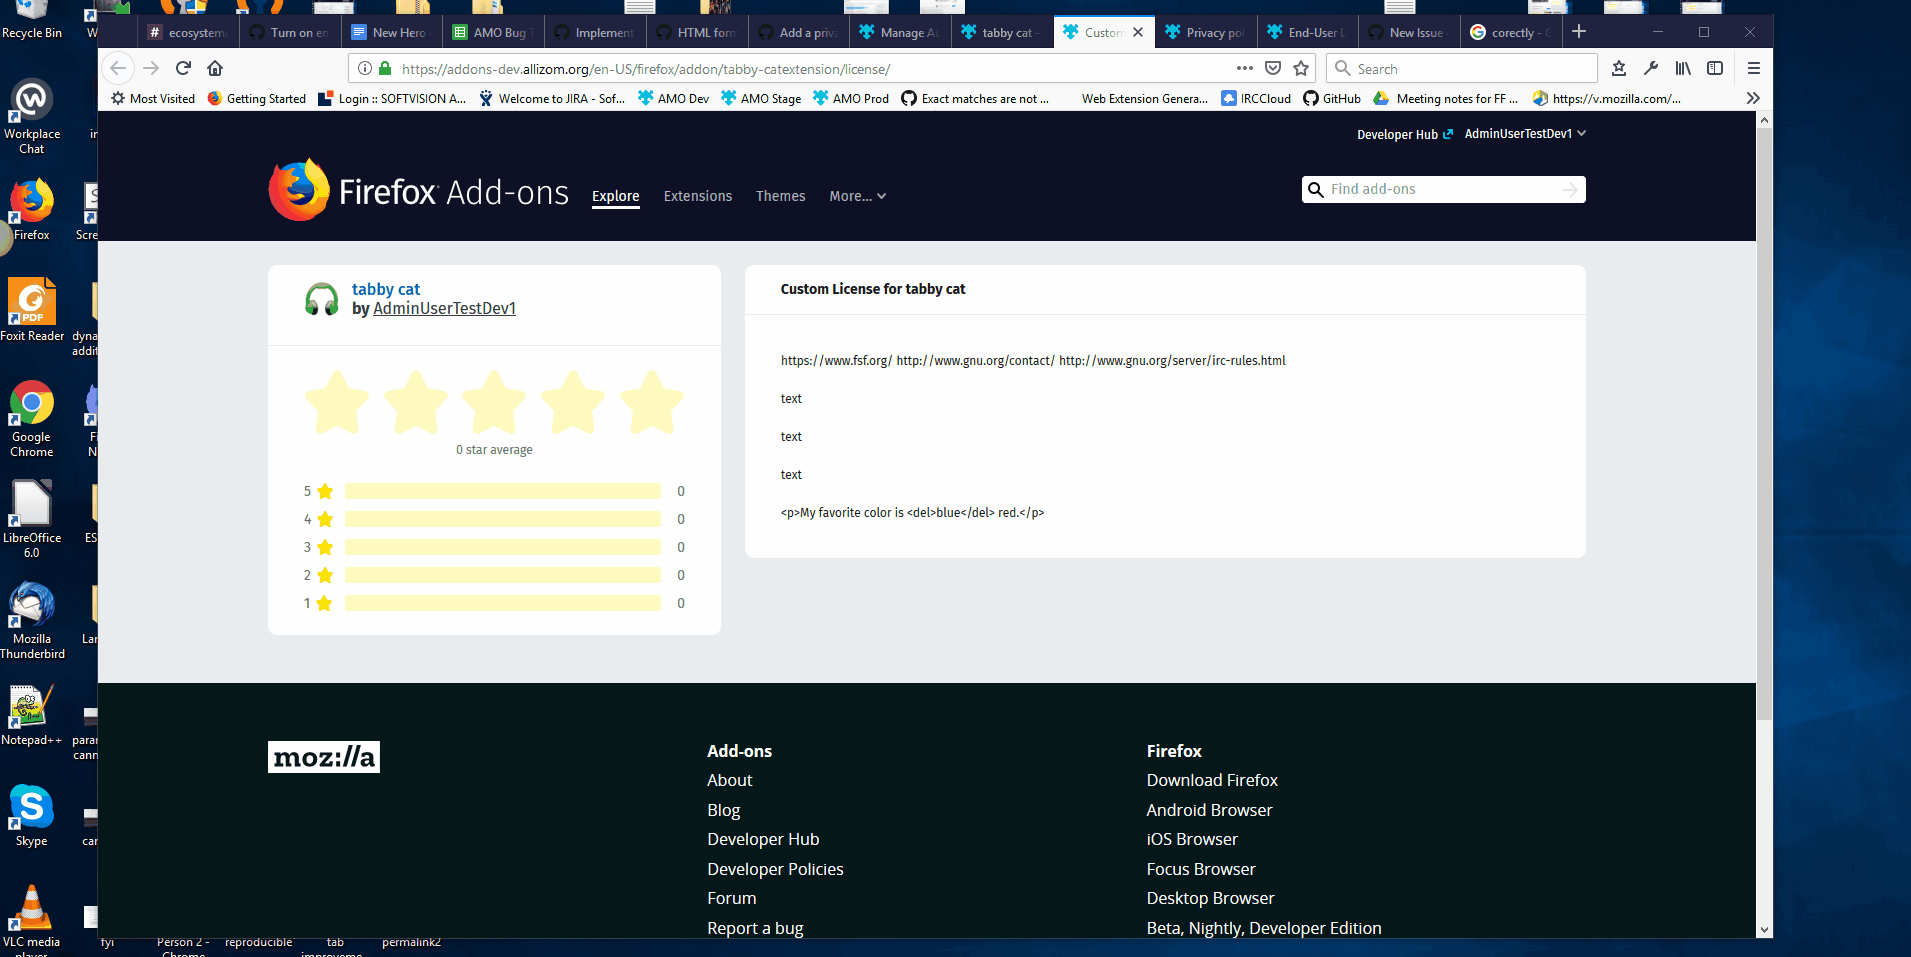
Task: Open the Developer Hub header link
Action: 1404,134
